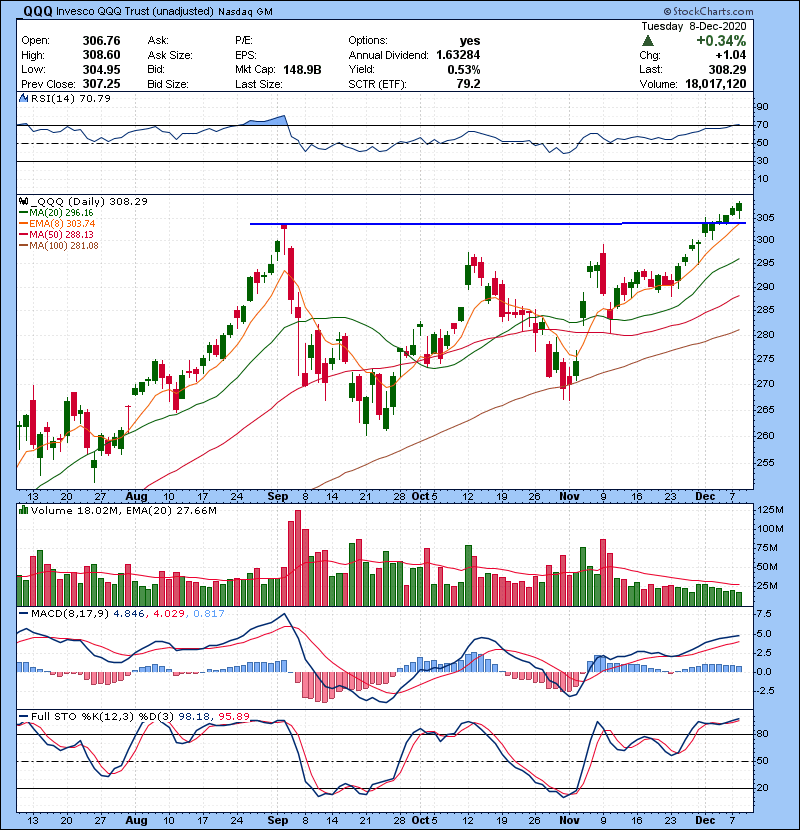The image size is (800, 830).
Task: Click the 305 price scale label
Action: pyautogui.click(x=765, y=218)
